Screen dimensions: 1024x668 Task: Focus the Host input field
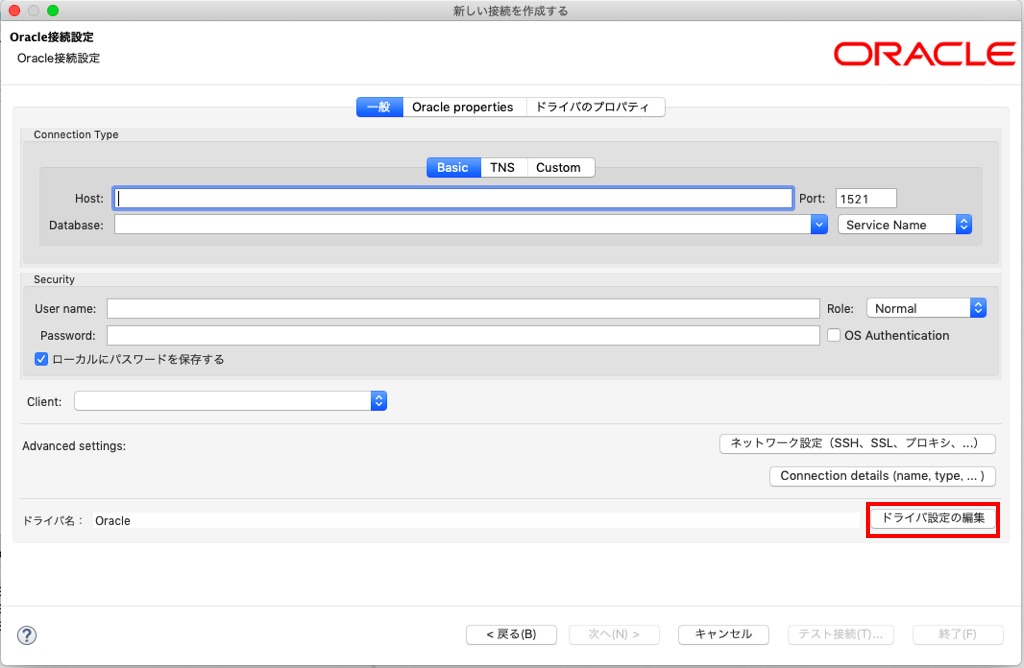click(453, 199)
